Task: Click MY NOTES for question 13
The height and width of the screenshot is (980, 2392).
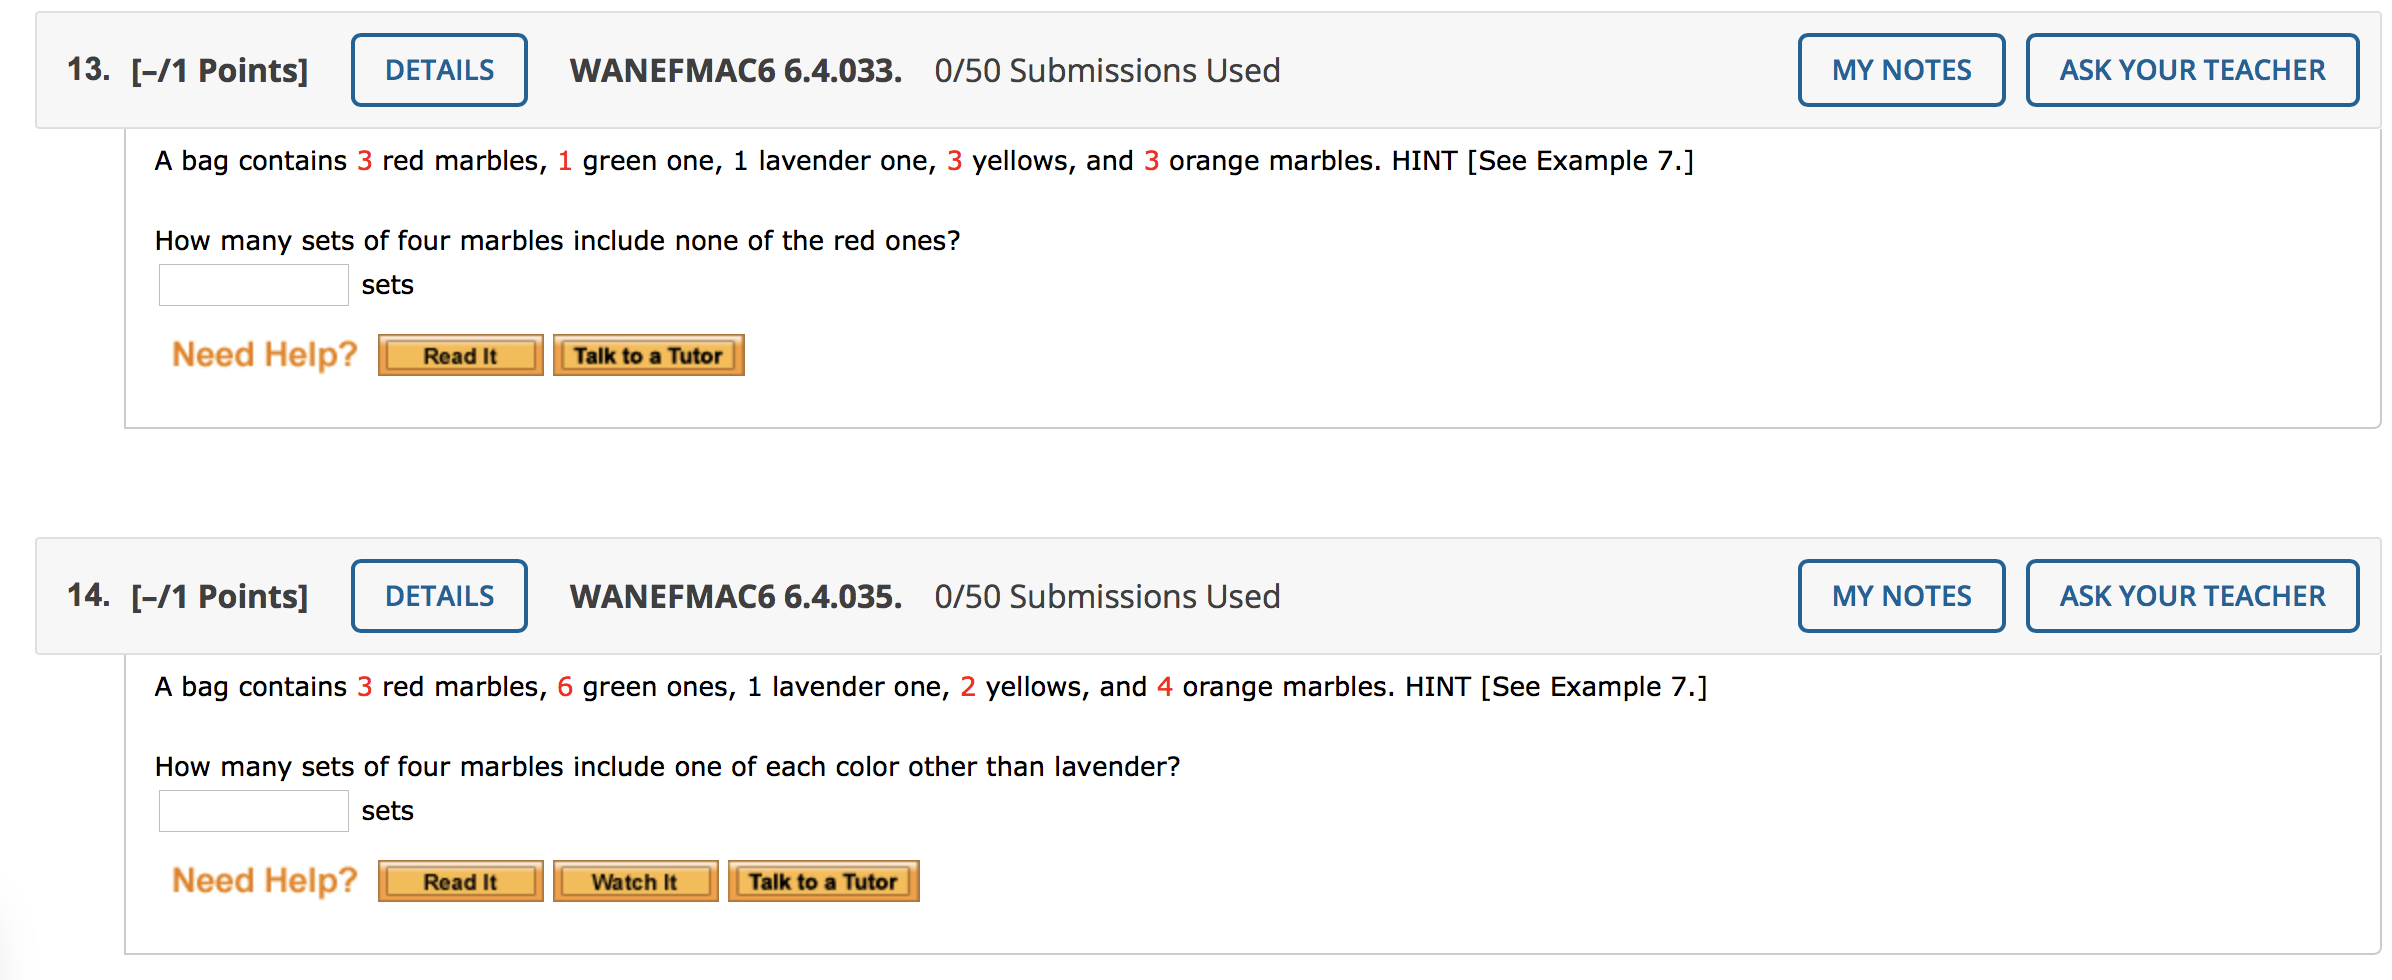Action: coord(1901,70)
